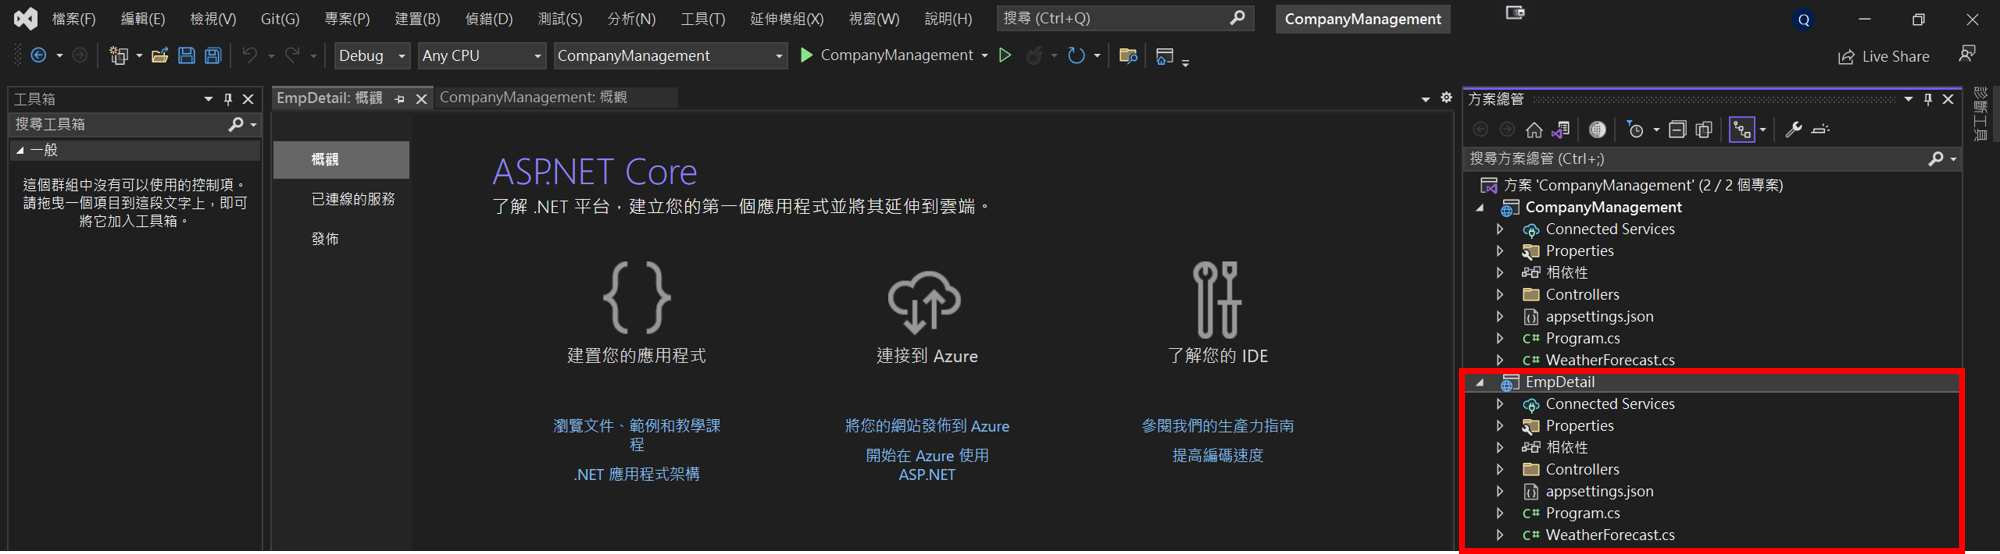Open the Debug configuration dropdown
This screenshot has height=554, width=2000.
[372, 56]
